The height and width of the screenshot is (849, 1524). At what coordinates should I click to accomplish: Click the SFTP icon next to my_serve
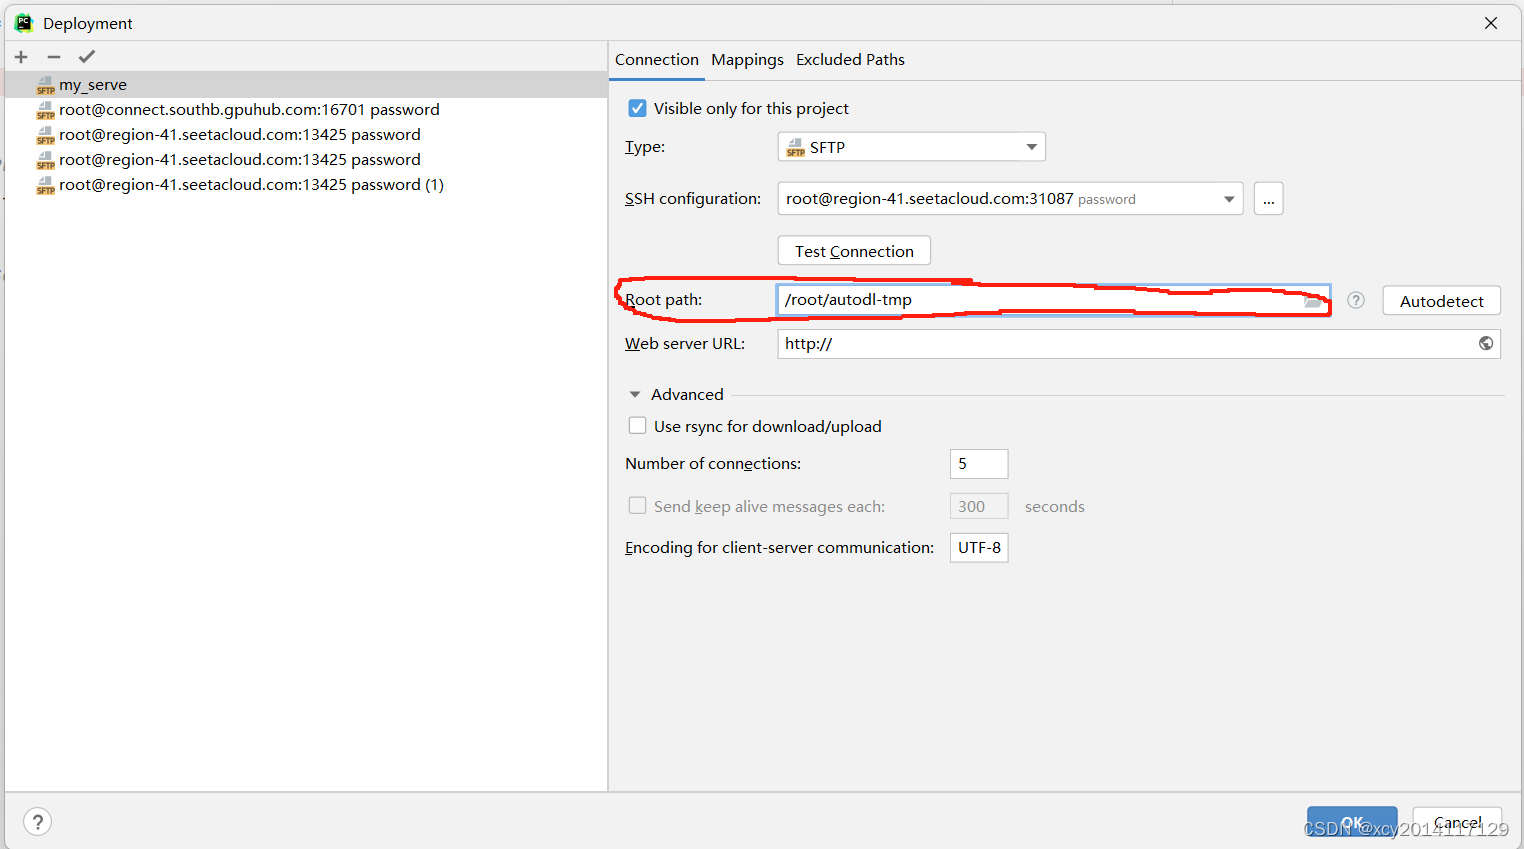tap(45, 84)
